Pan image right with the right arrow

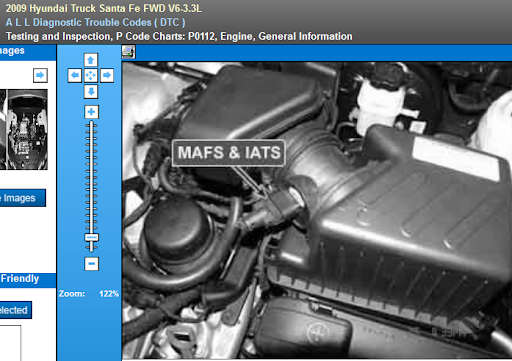point(107,75)
